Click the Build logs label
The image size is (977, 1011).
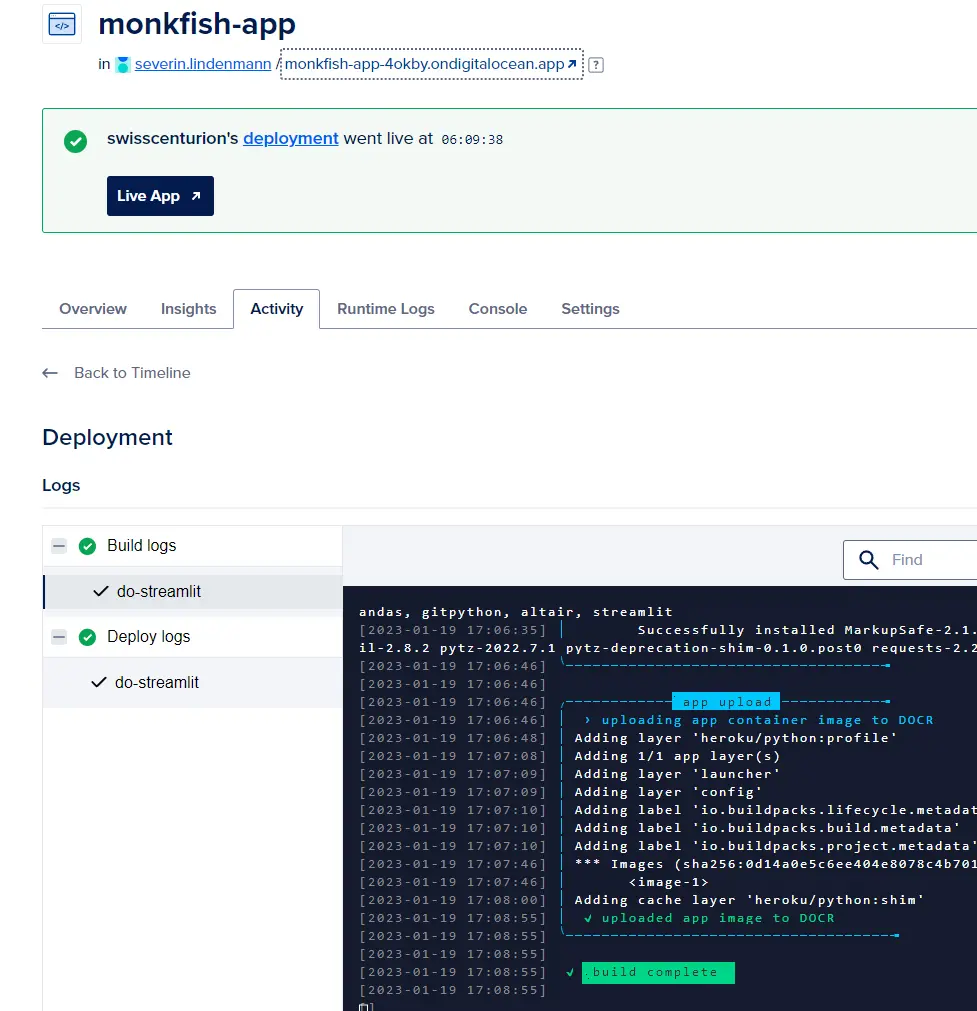tap(141, 545)
